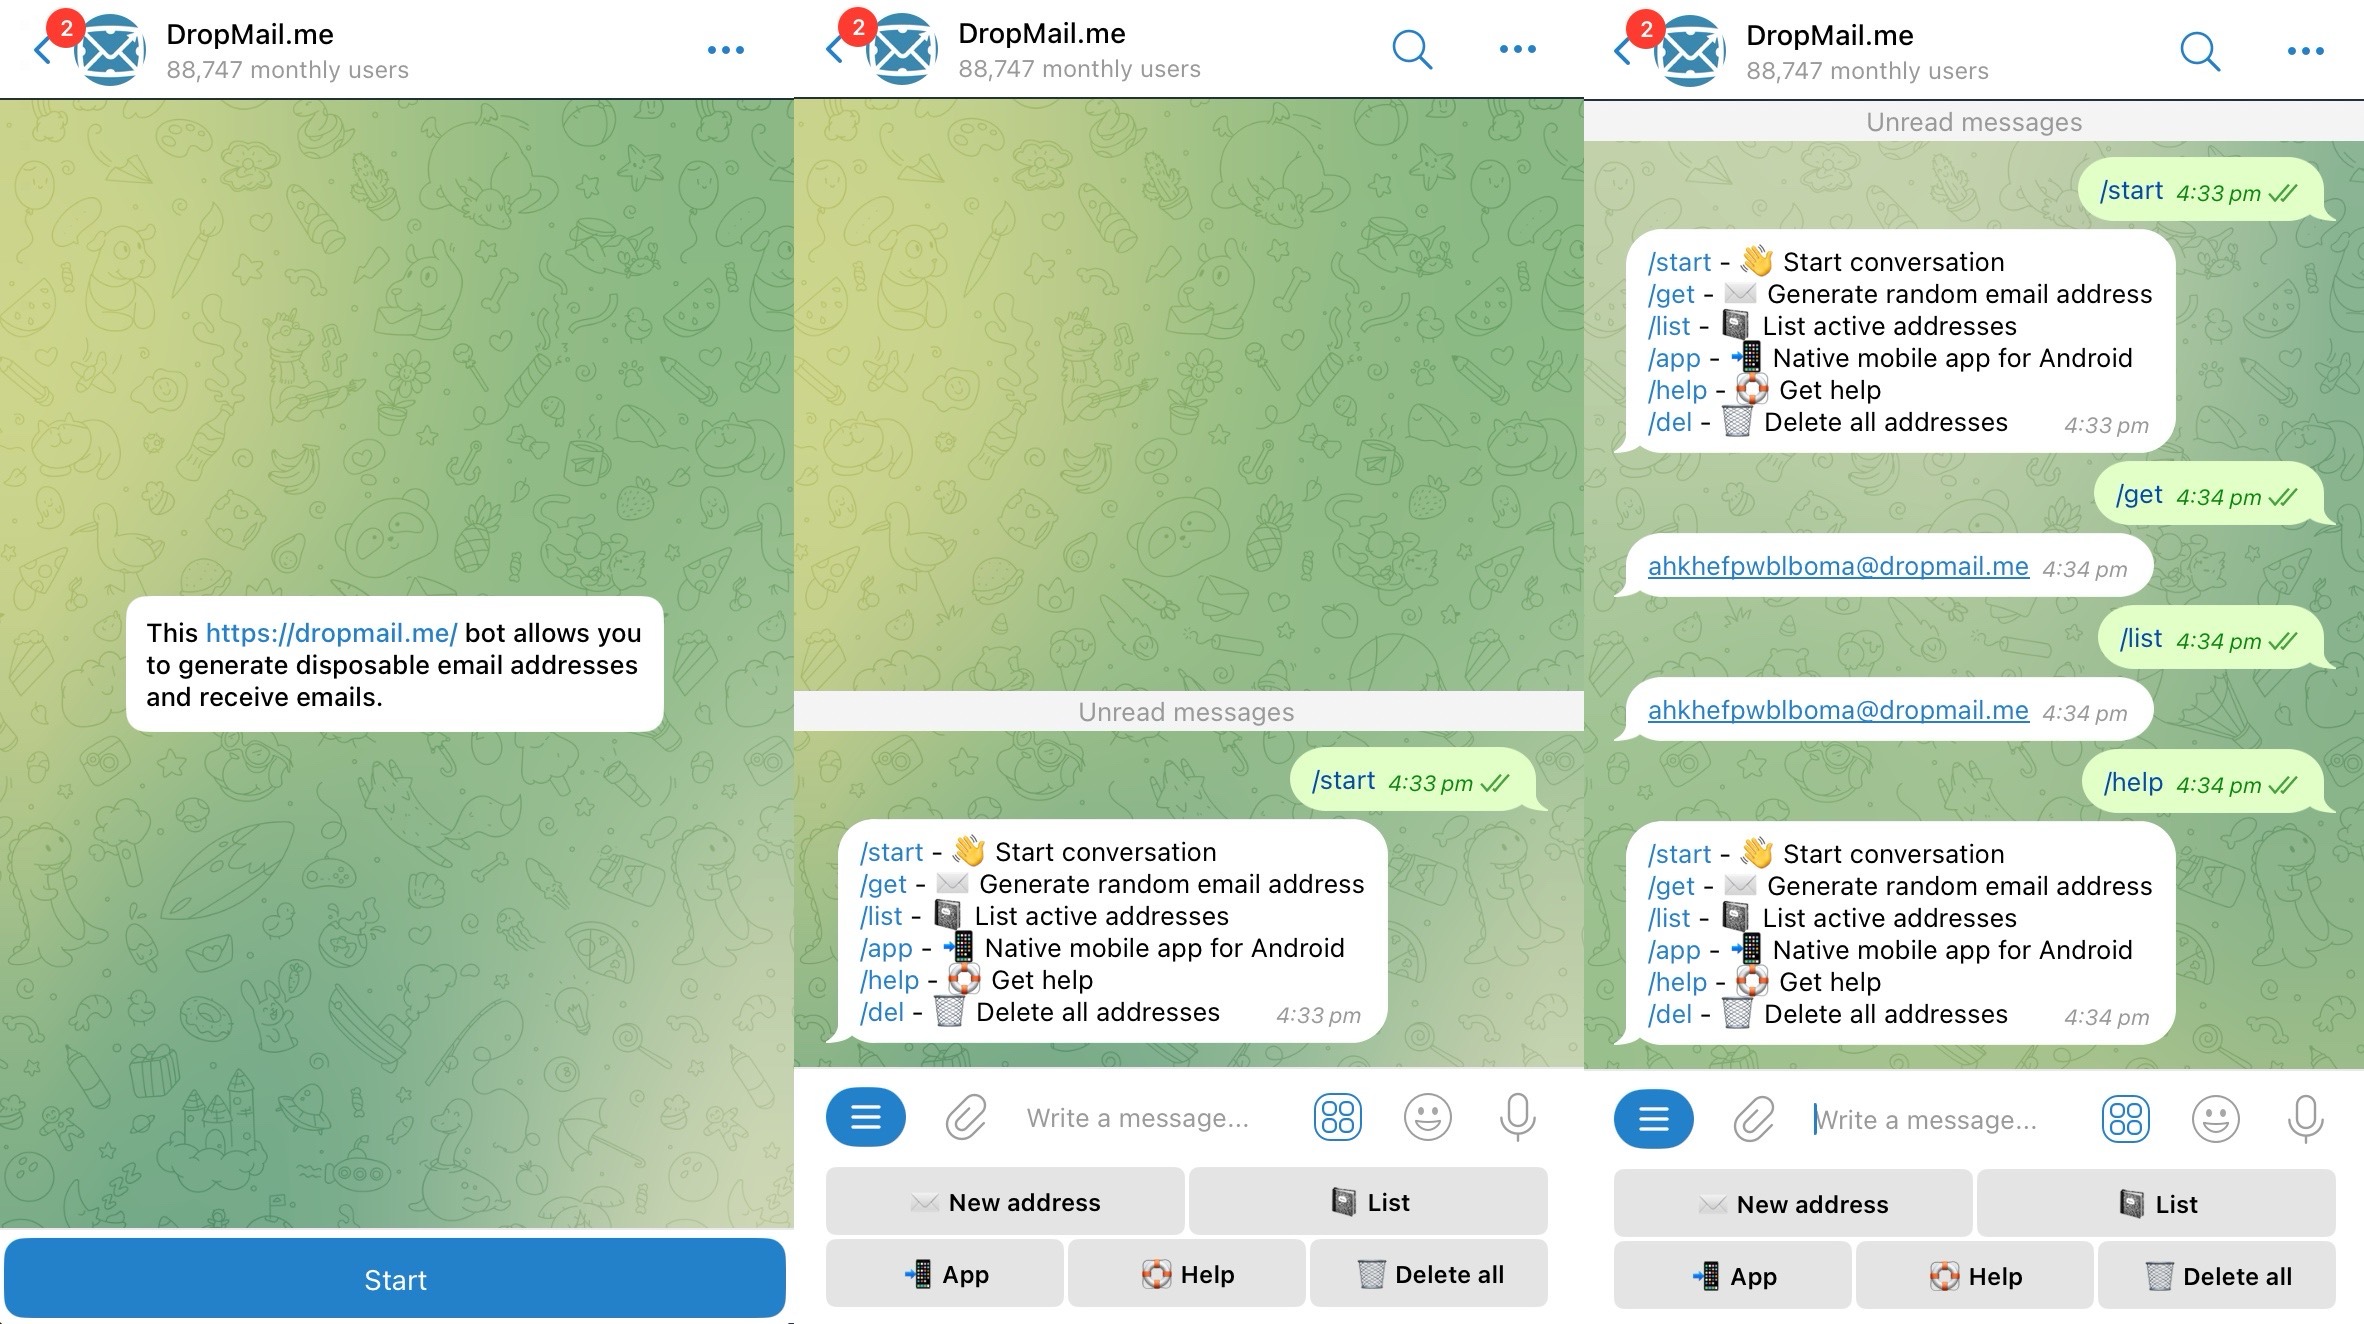Viewport: 2364px width, 1324px height.
Task: Tap the emoji smiley face icon
Action: (x=1426, y=1119)
